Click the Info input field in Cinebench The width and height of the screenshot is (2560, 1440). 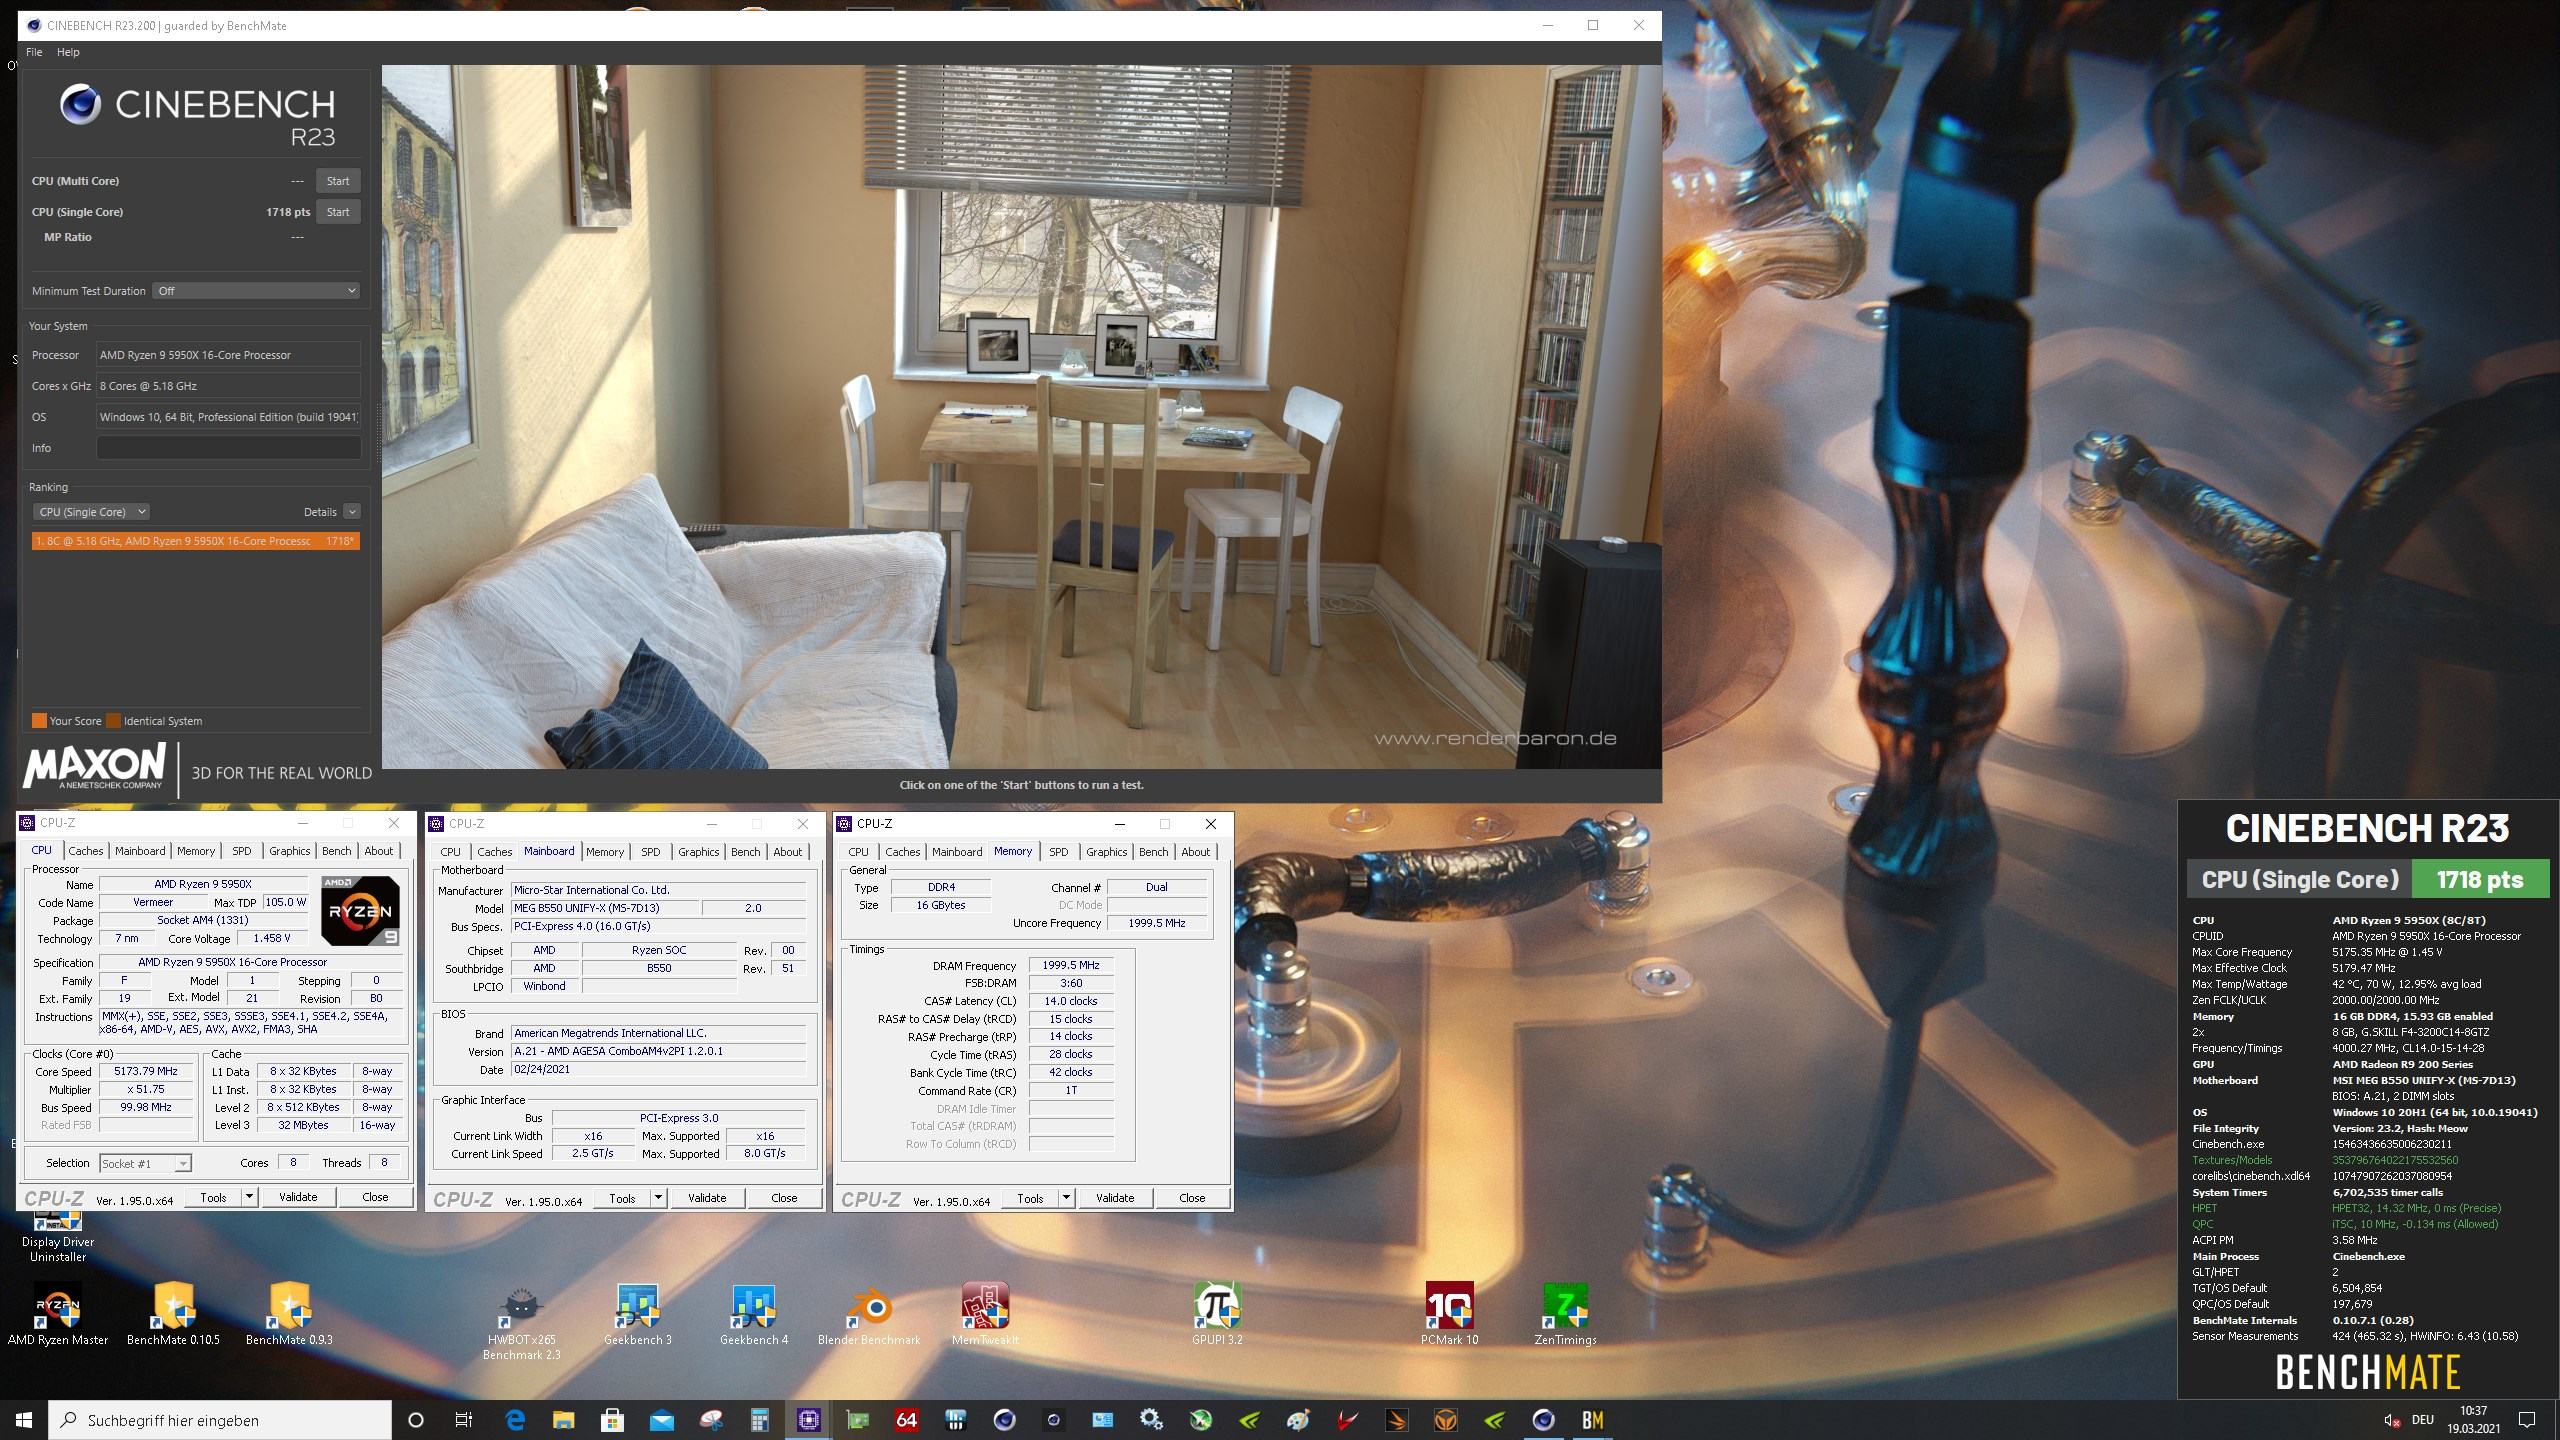[x=228, y=448]
